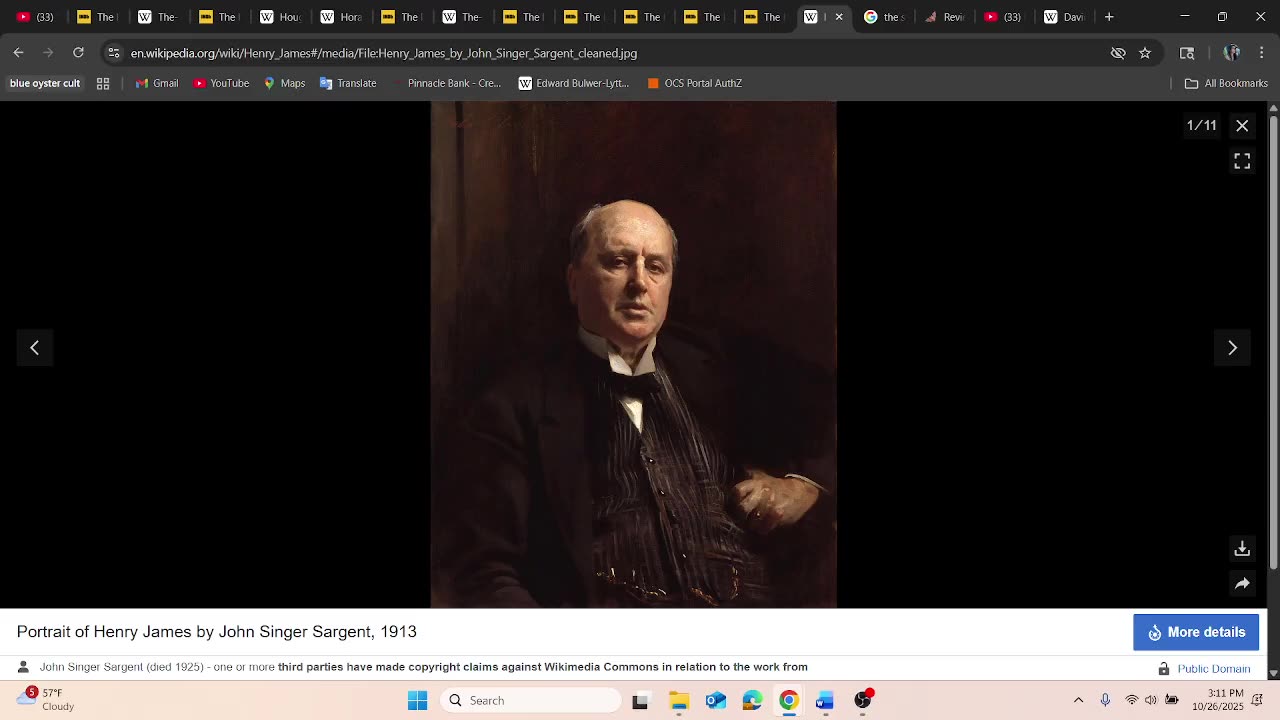
Task: Switch to the 'Hora' Wikipedia tab
Action: (x=340, y=17)
